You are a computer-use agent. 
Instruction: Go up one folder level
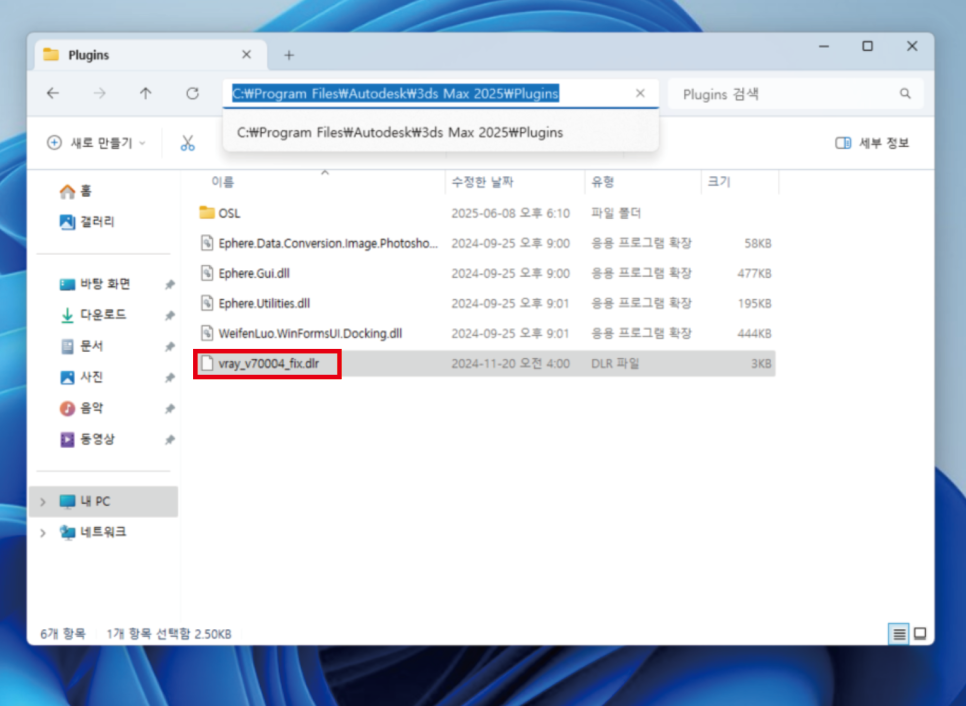tap(145, 94)
